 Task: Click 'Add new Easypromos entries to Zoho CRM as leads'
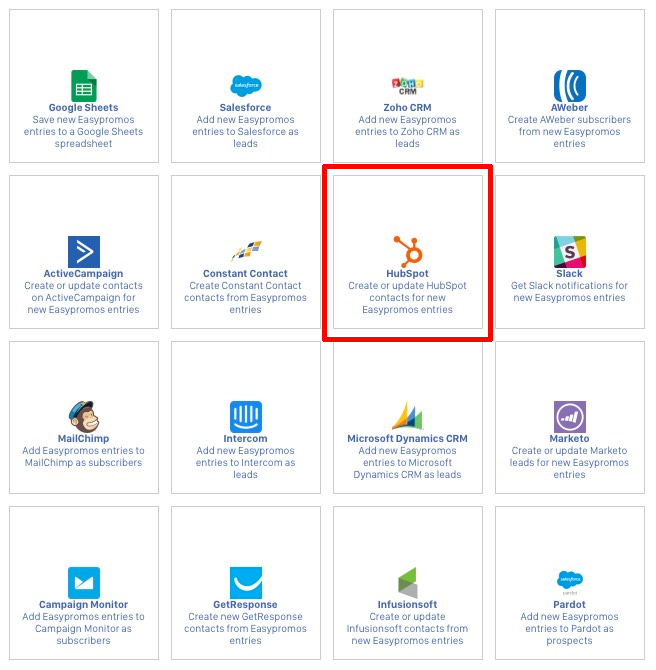(407, 132)
